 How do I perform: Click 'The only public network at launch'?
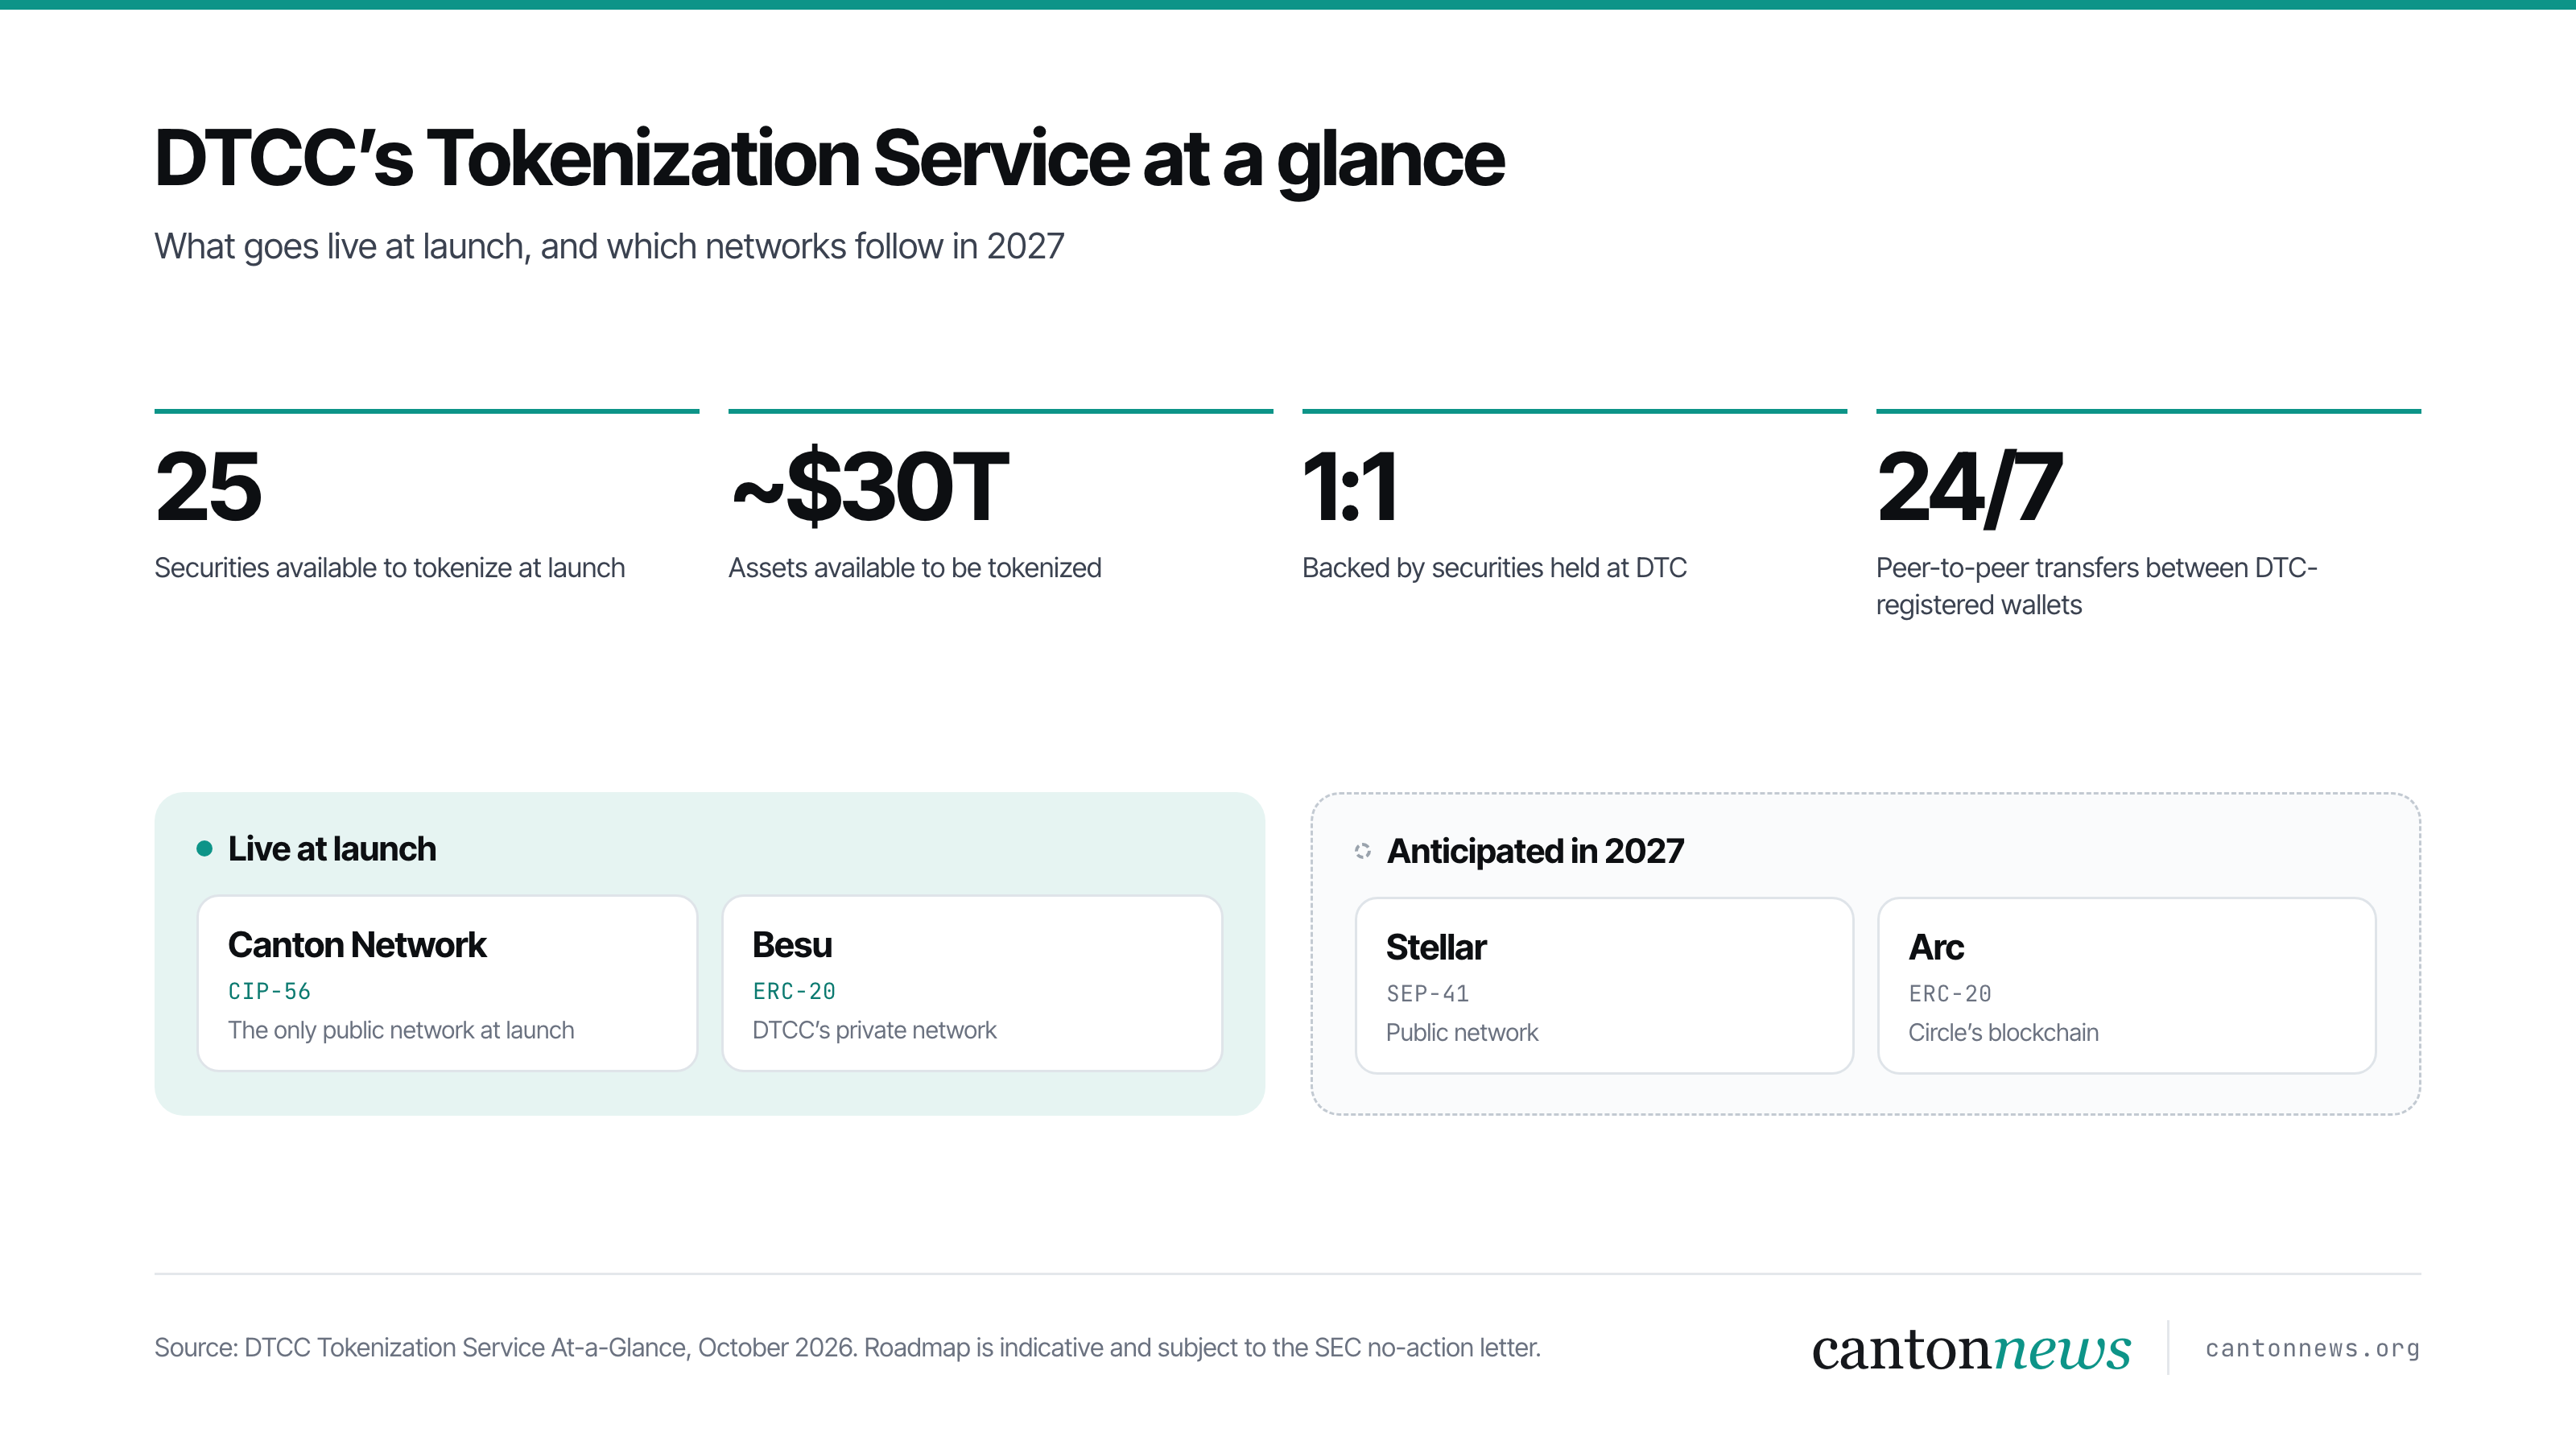click(x=401, y=1030)
